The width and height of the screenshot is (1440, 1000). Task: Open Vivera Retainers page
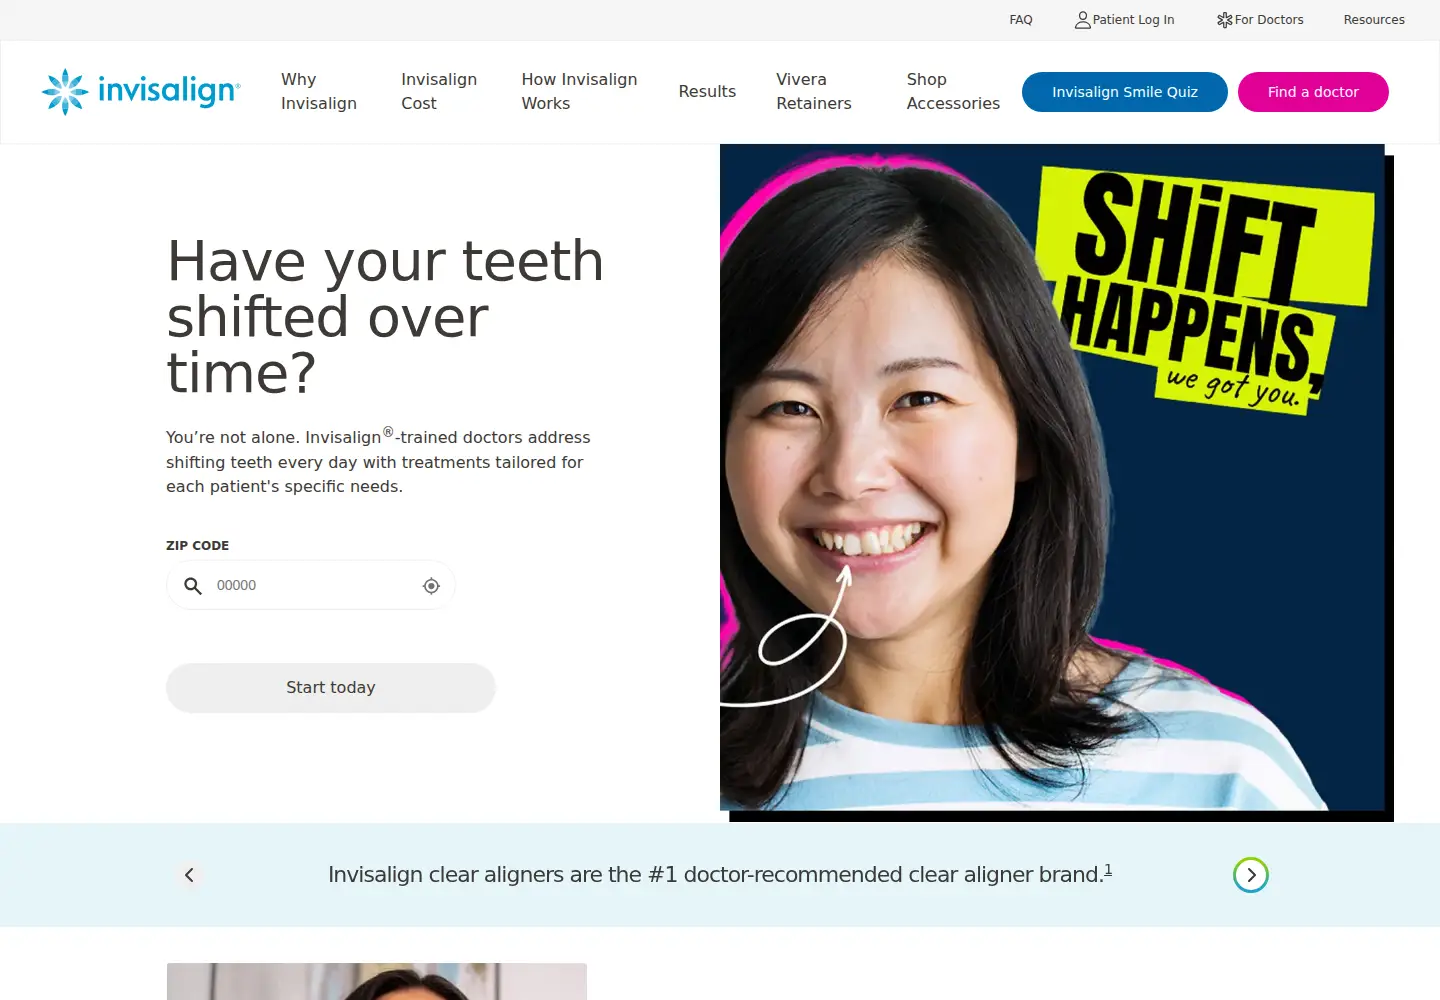(814, 92)
